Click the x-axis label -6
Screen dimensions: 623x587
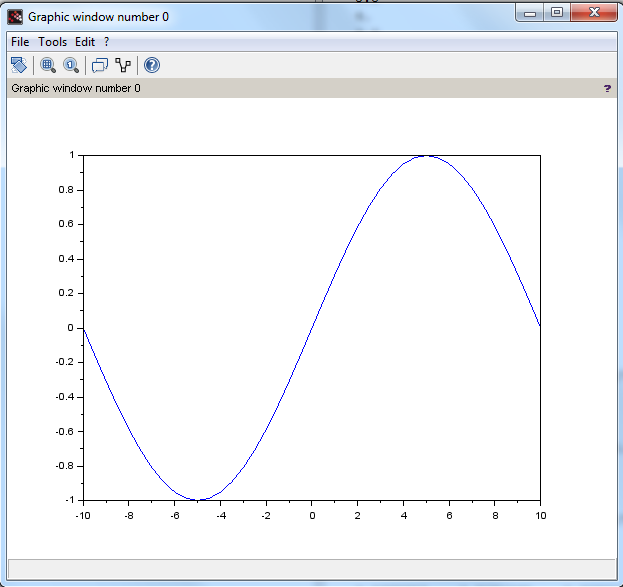(175, 515)
